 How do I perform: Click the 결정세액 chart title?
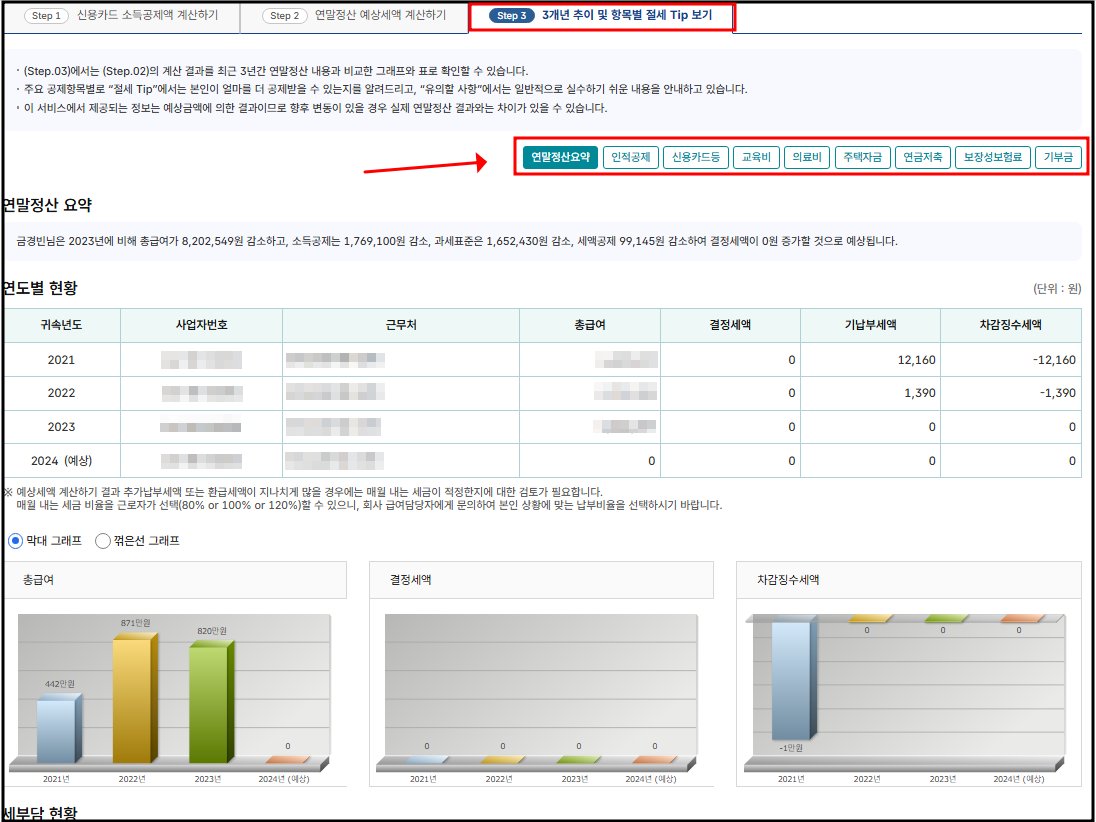[410, 580]
